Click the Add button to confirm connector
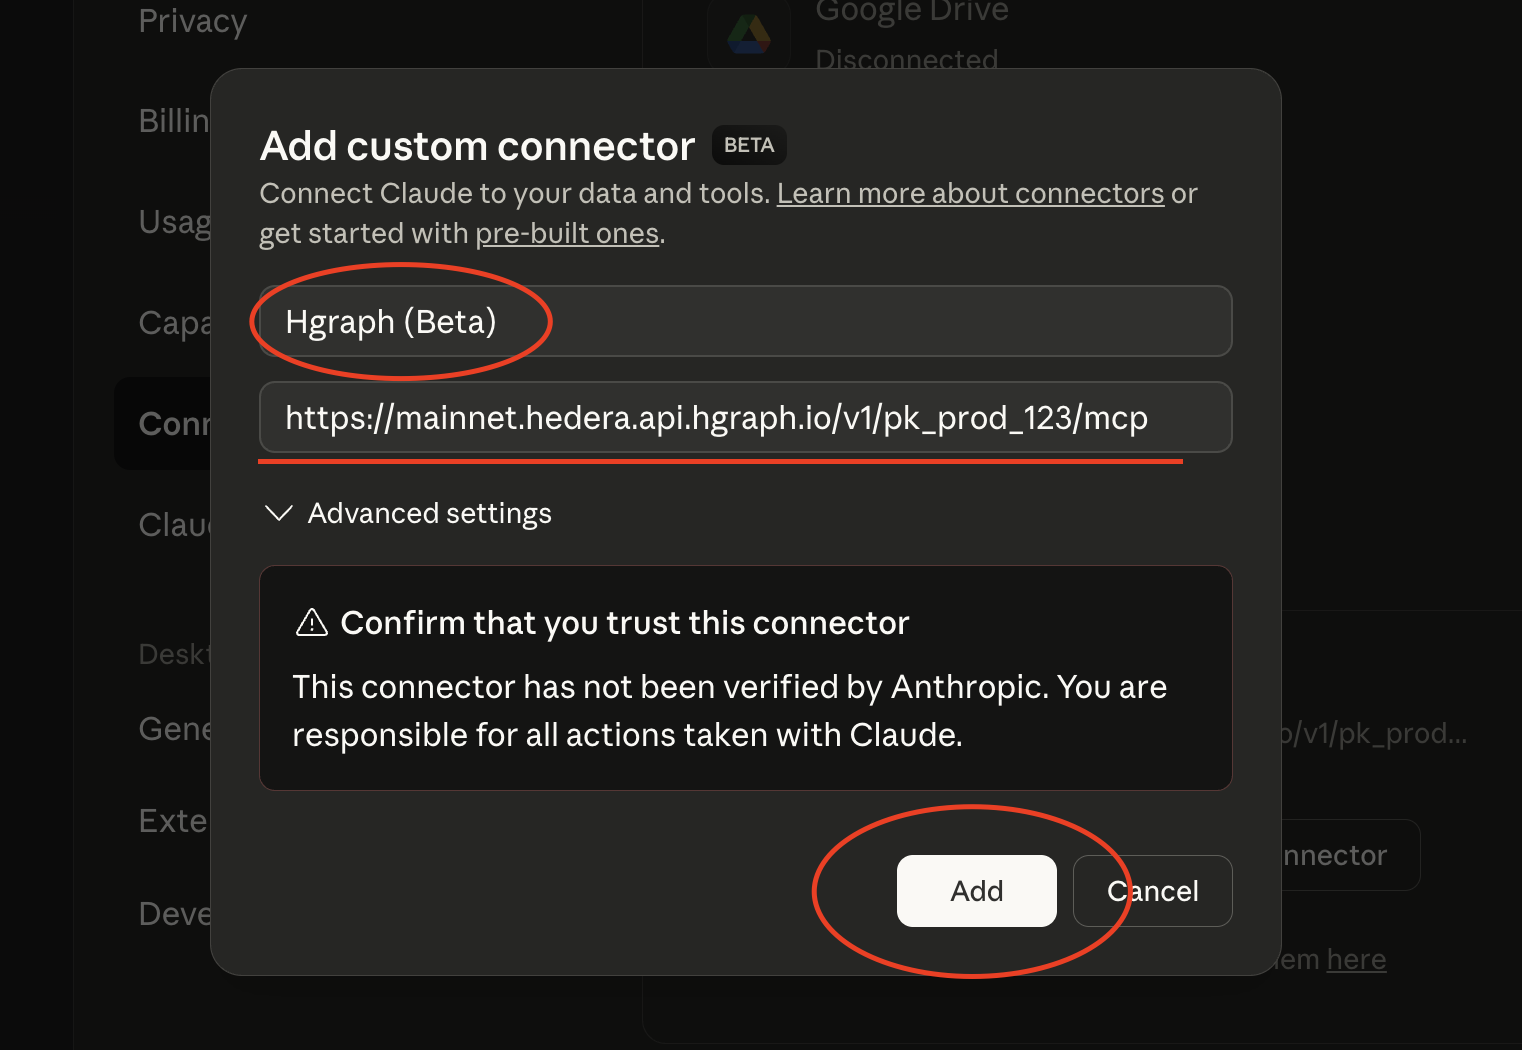 pos(977,890)
